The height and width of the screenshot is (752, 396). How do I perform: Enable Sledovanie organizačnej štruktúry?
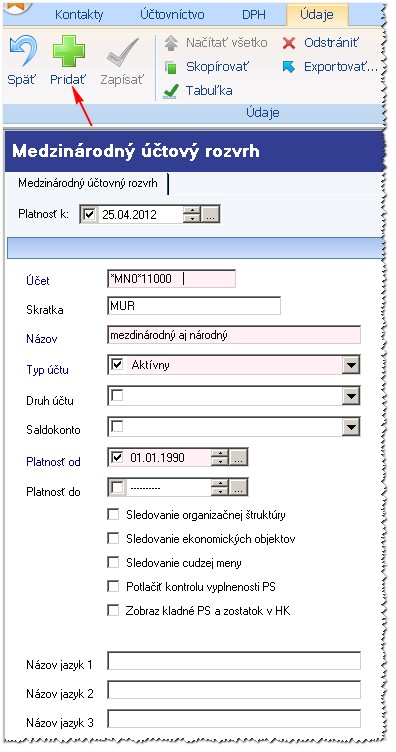(113, 515)
